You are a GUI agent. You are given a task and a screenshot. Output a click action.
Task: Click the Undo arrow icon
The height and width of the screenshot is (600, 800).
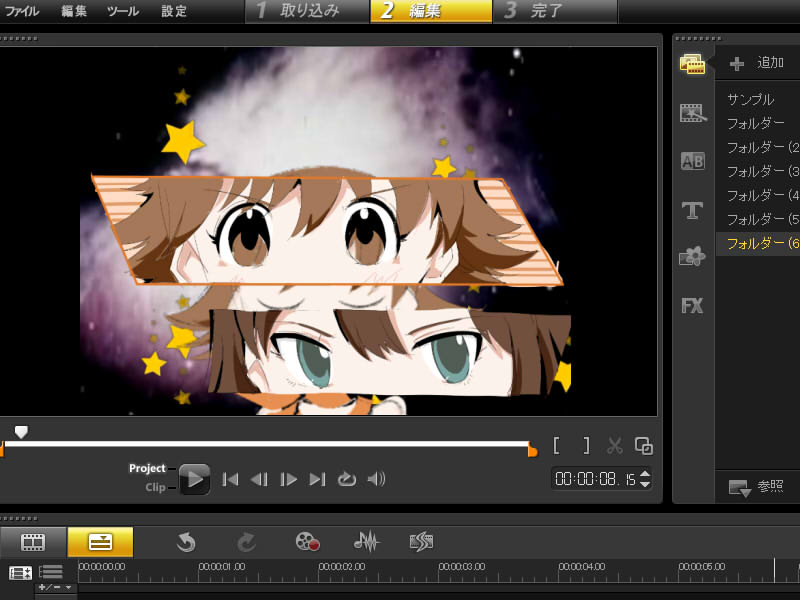(x=186, y=542)
